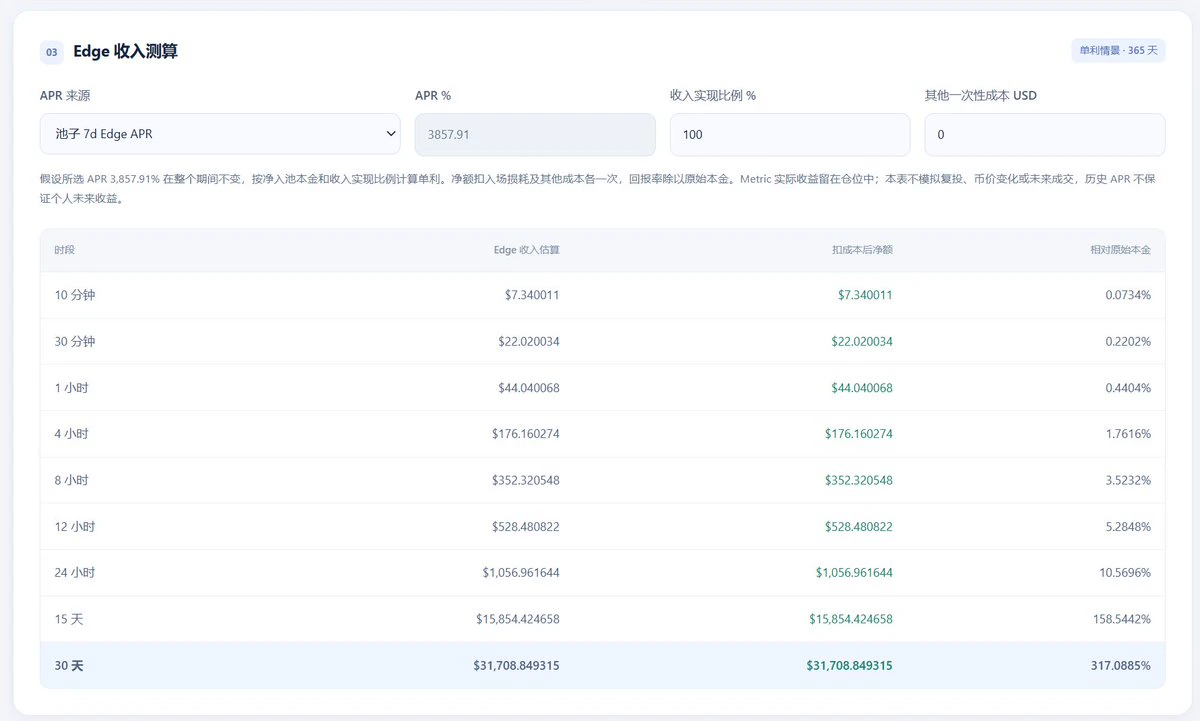Click the 相对原始本金 column header
Screen dimensions: 1200x721
click(1120, 250)
